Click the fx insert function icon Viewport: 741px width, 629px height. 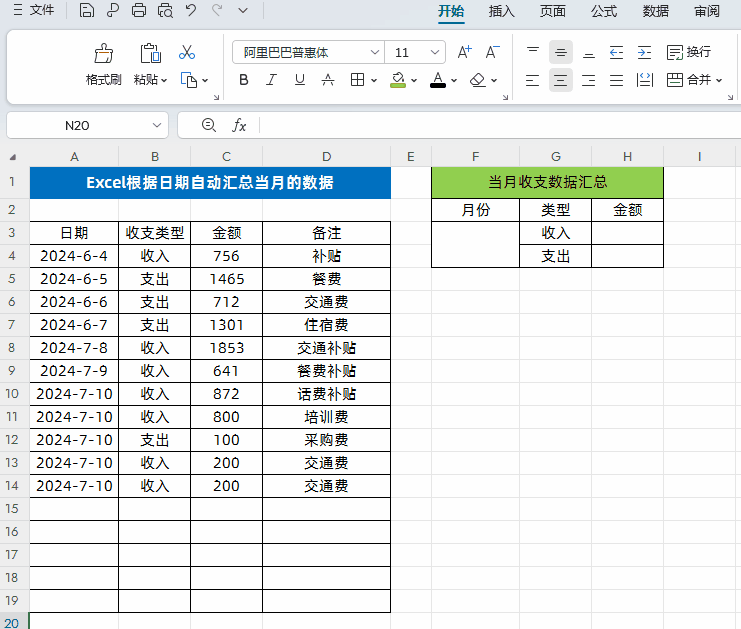[239, 125]
